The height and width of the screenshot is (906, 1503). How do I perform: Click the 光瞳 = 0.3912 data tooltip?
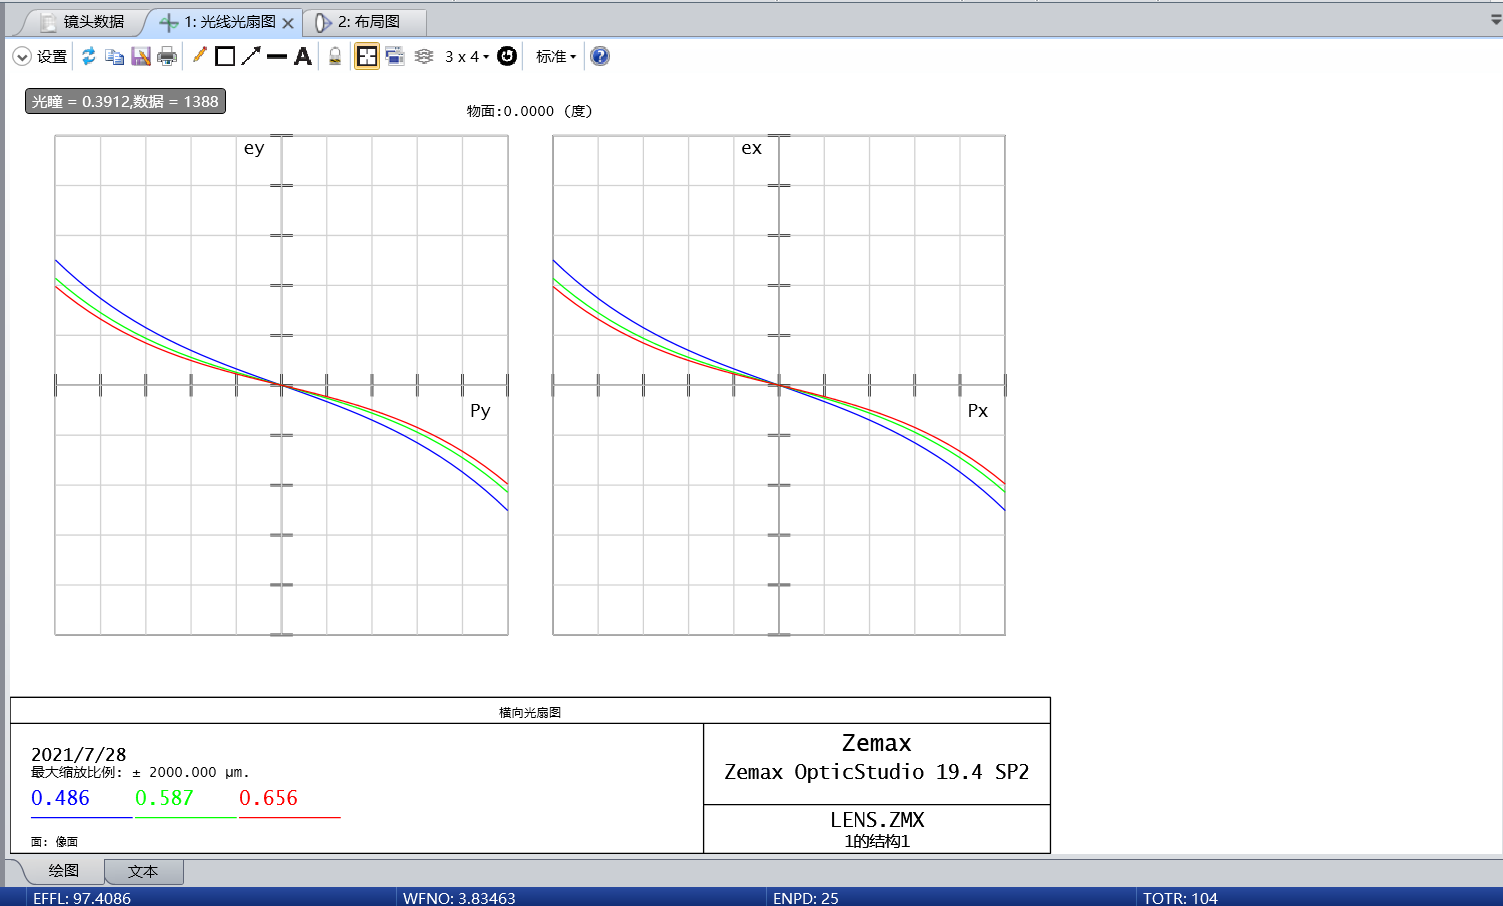(x=125, y=101)
